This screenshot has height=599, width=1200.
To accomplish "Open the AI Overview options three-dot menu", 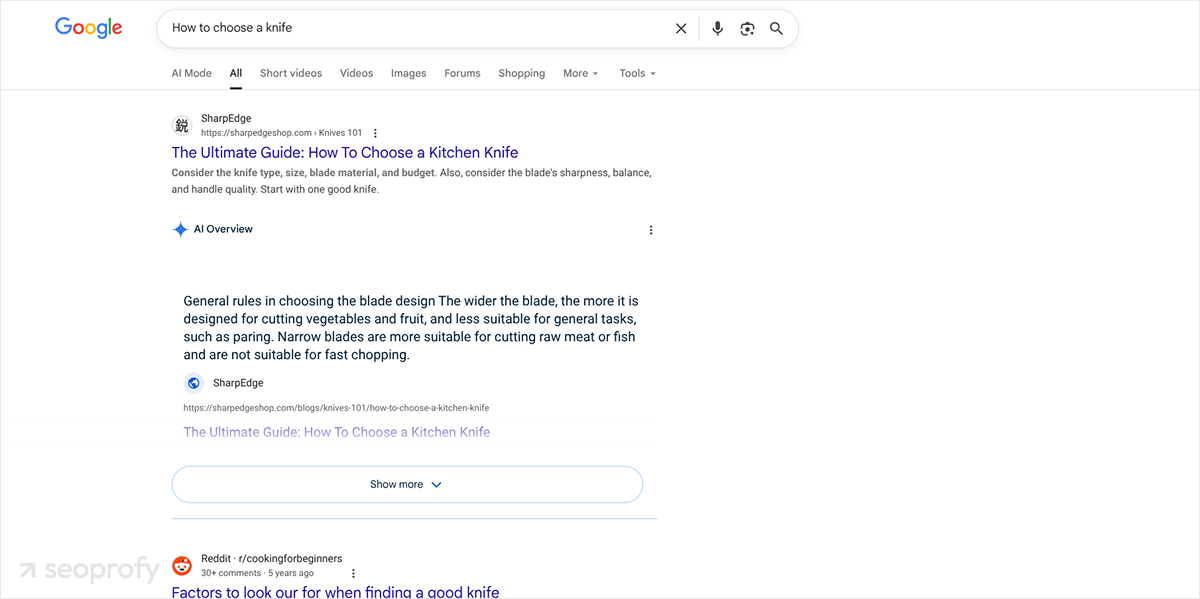I will pos(651,229).
